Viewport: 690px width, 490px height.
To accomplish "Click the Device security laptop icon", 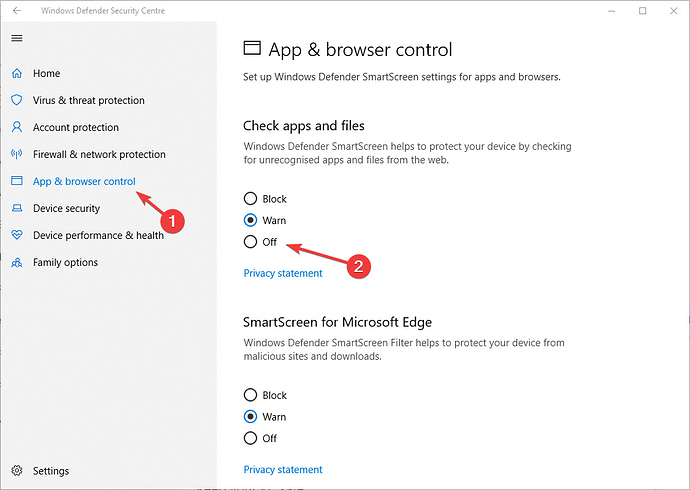I will (x=16, y=209).
